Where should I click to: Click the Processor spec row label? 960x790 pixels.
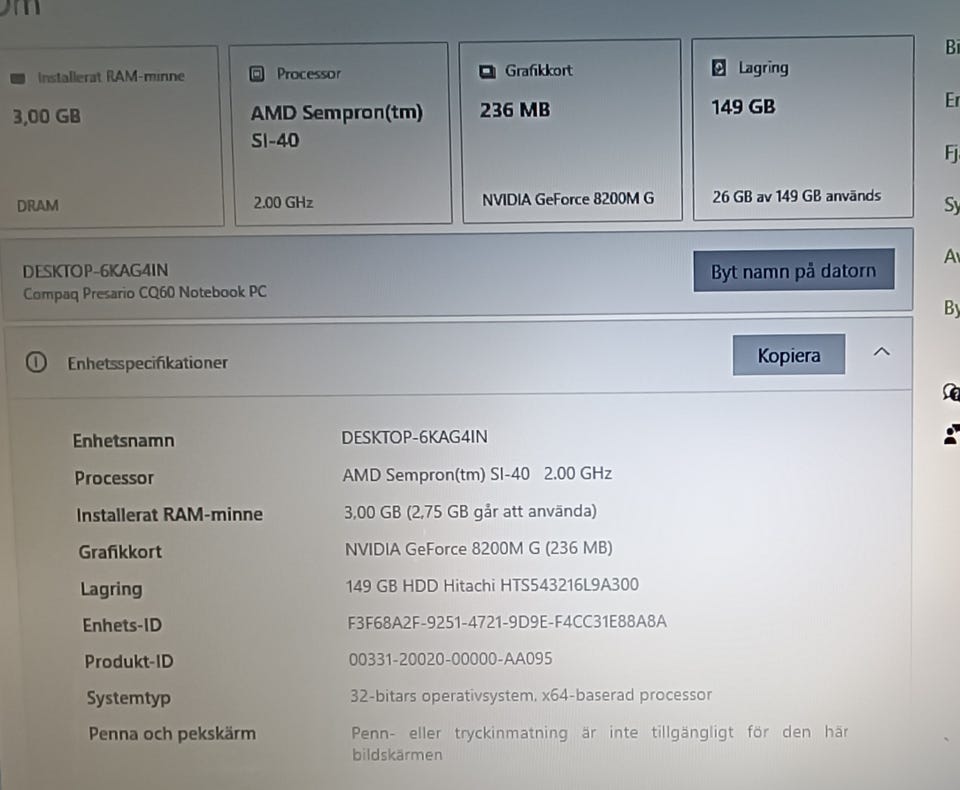point(114,478)
